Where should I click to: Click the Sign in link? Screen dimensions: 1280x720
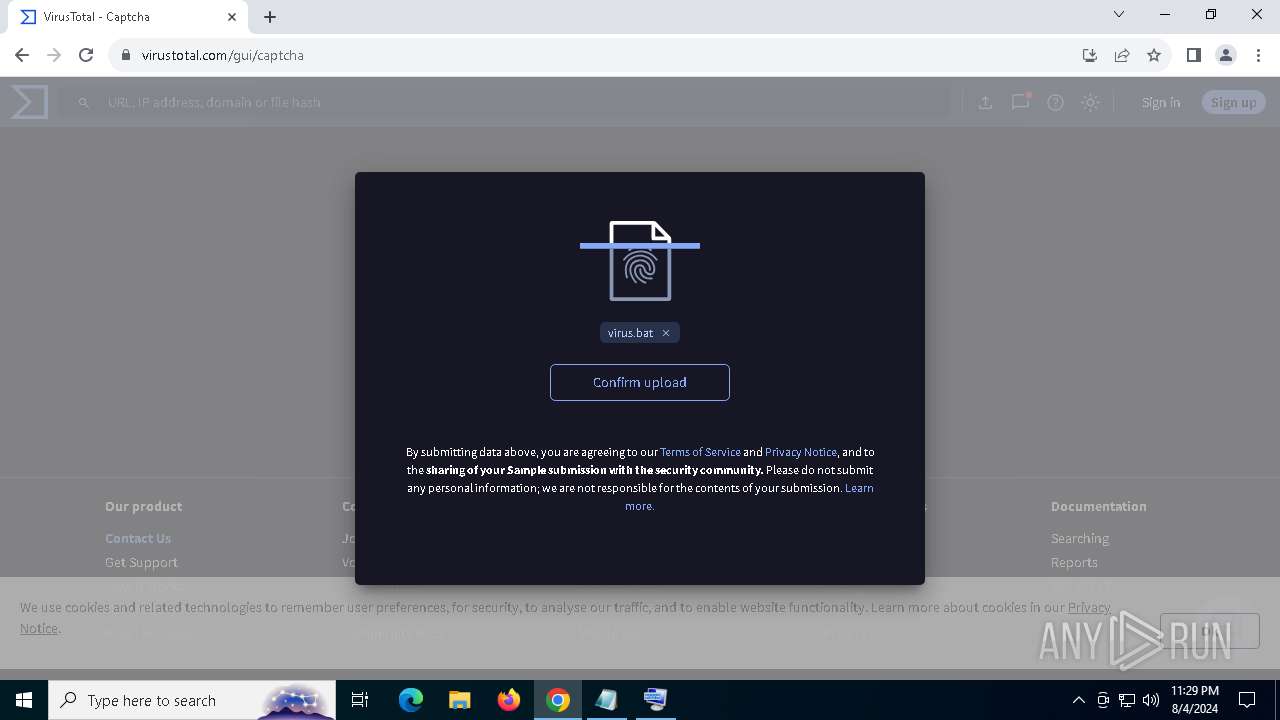point(1161,102)
